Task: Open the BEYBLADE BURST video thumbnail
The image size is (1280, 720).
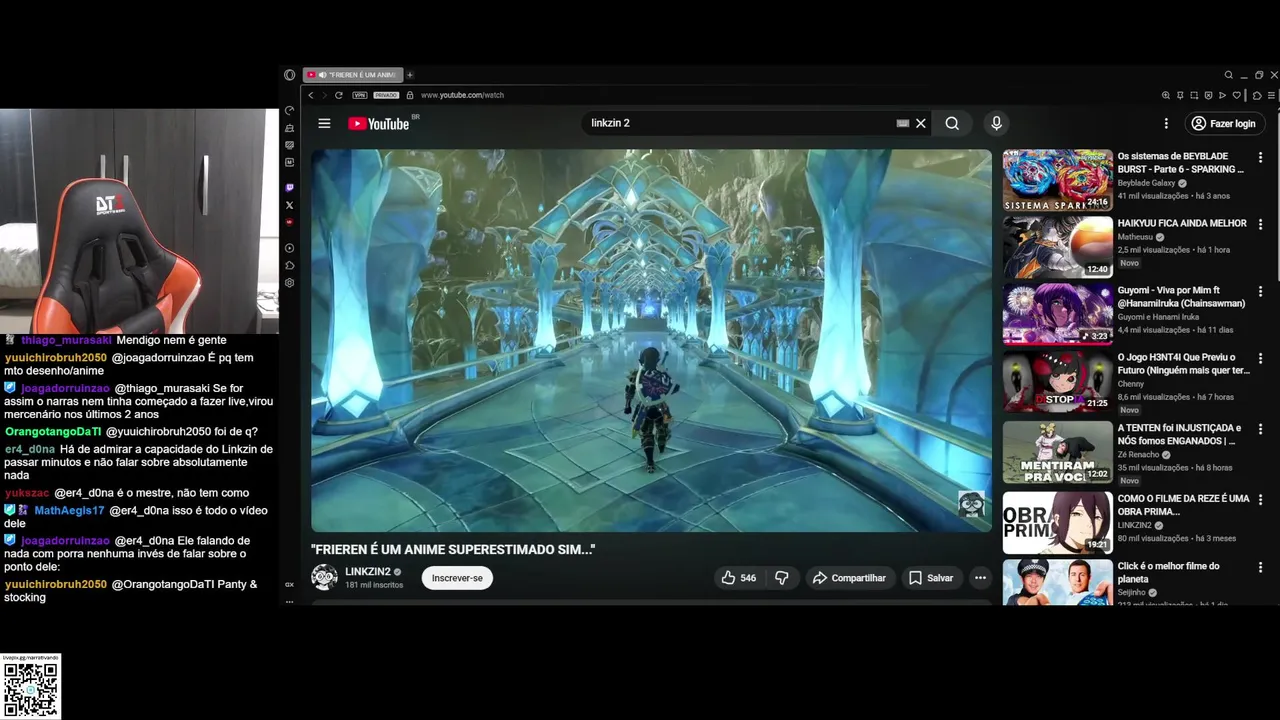Action: tap(1058, 180)
